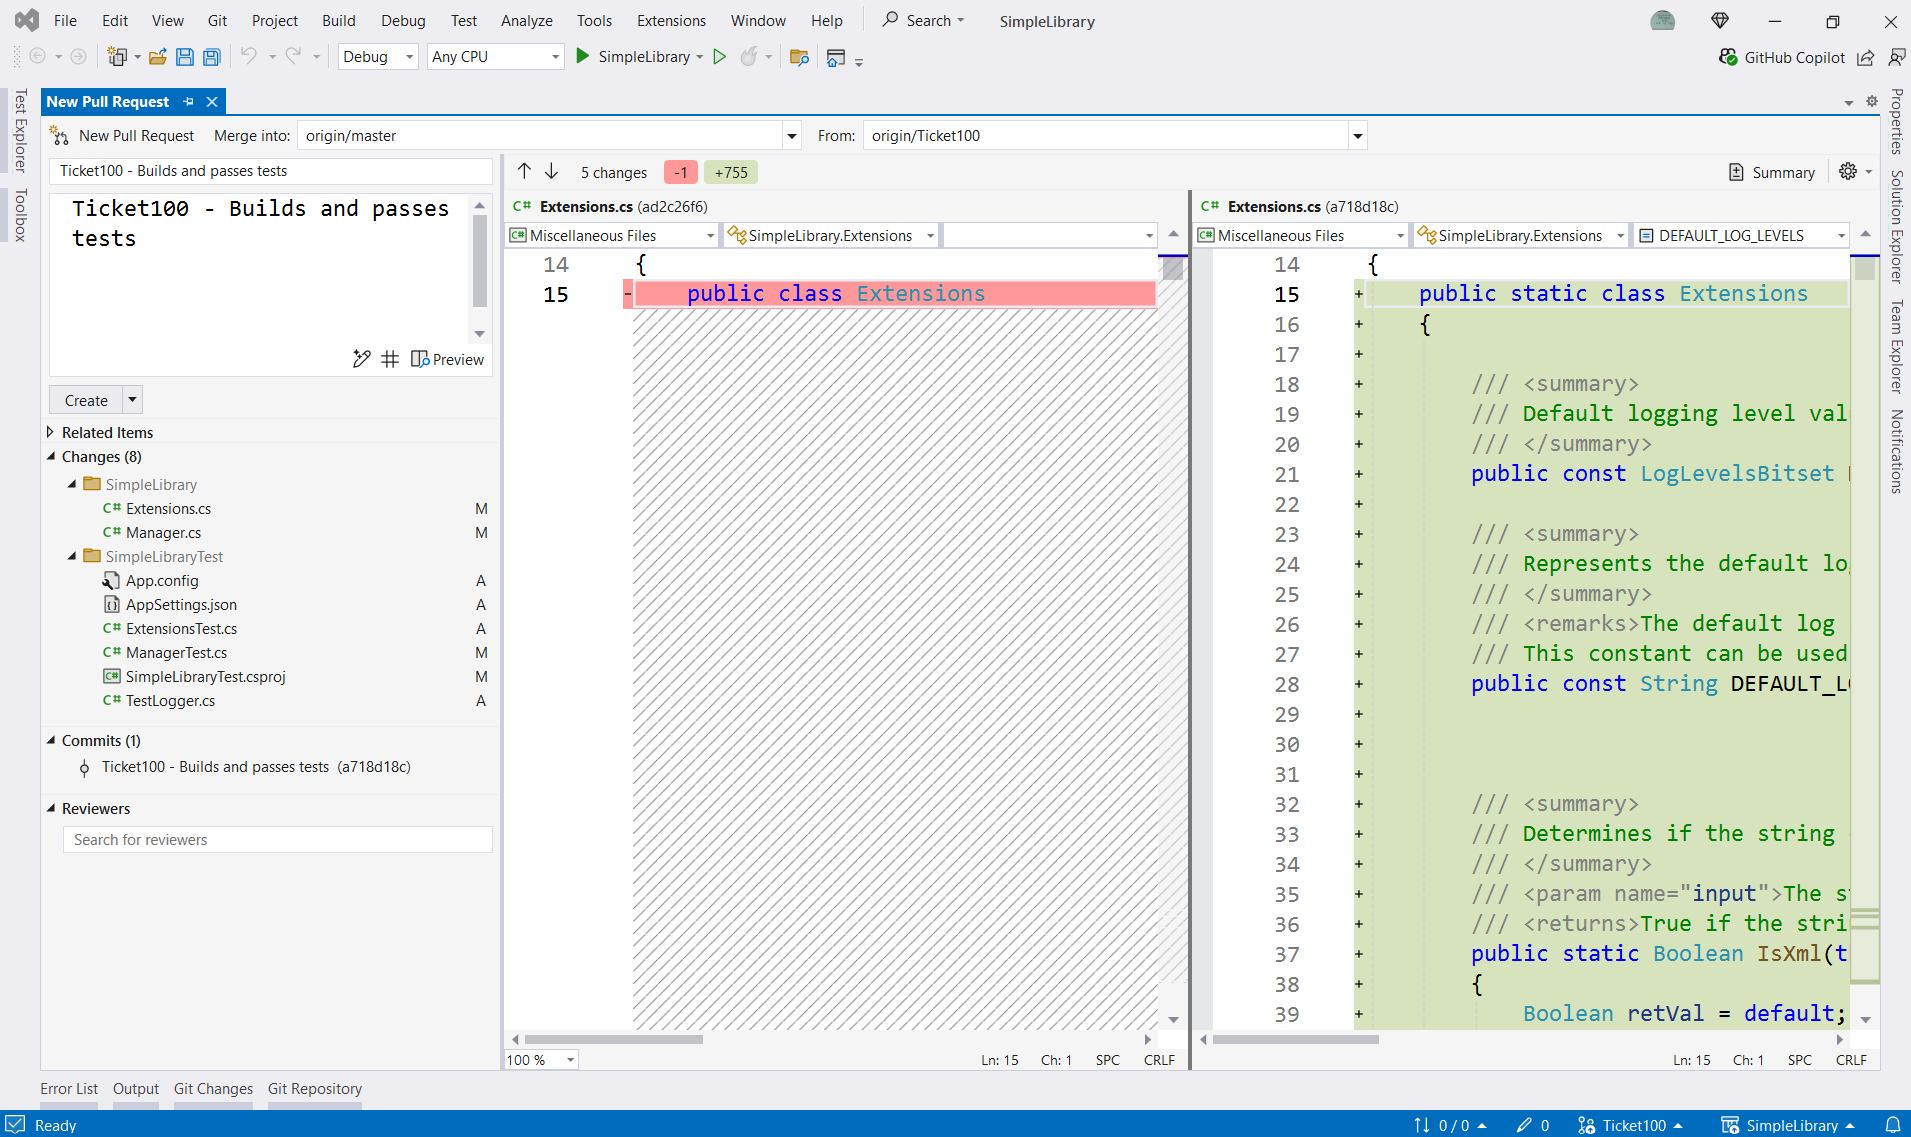Screen dimensions: 1911x1137
Task: Click the Save All double disk icon
Action: point(212,57)
